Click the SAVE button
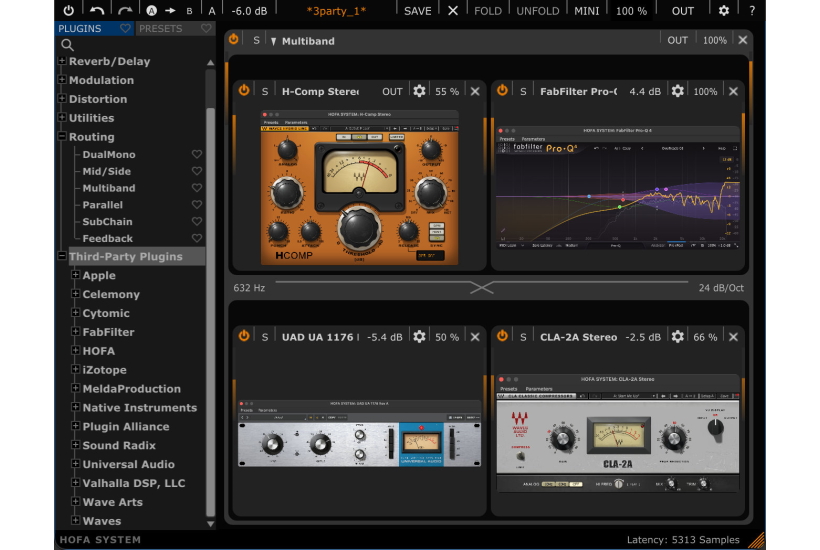This screenshot has height=550, width=820. (417, 10)
